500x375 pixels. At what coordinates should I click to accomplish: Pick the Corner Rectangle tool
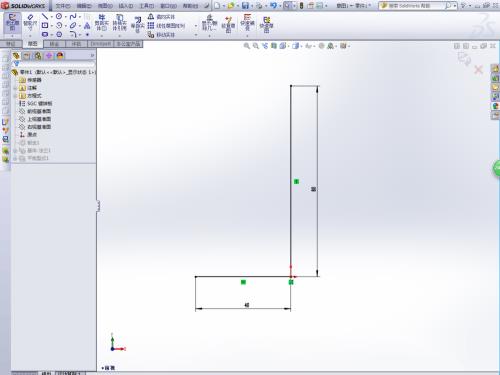coord(45,25)
